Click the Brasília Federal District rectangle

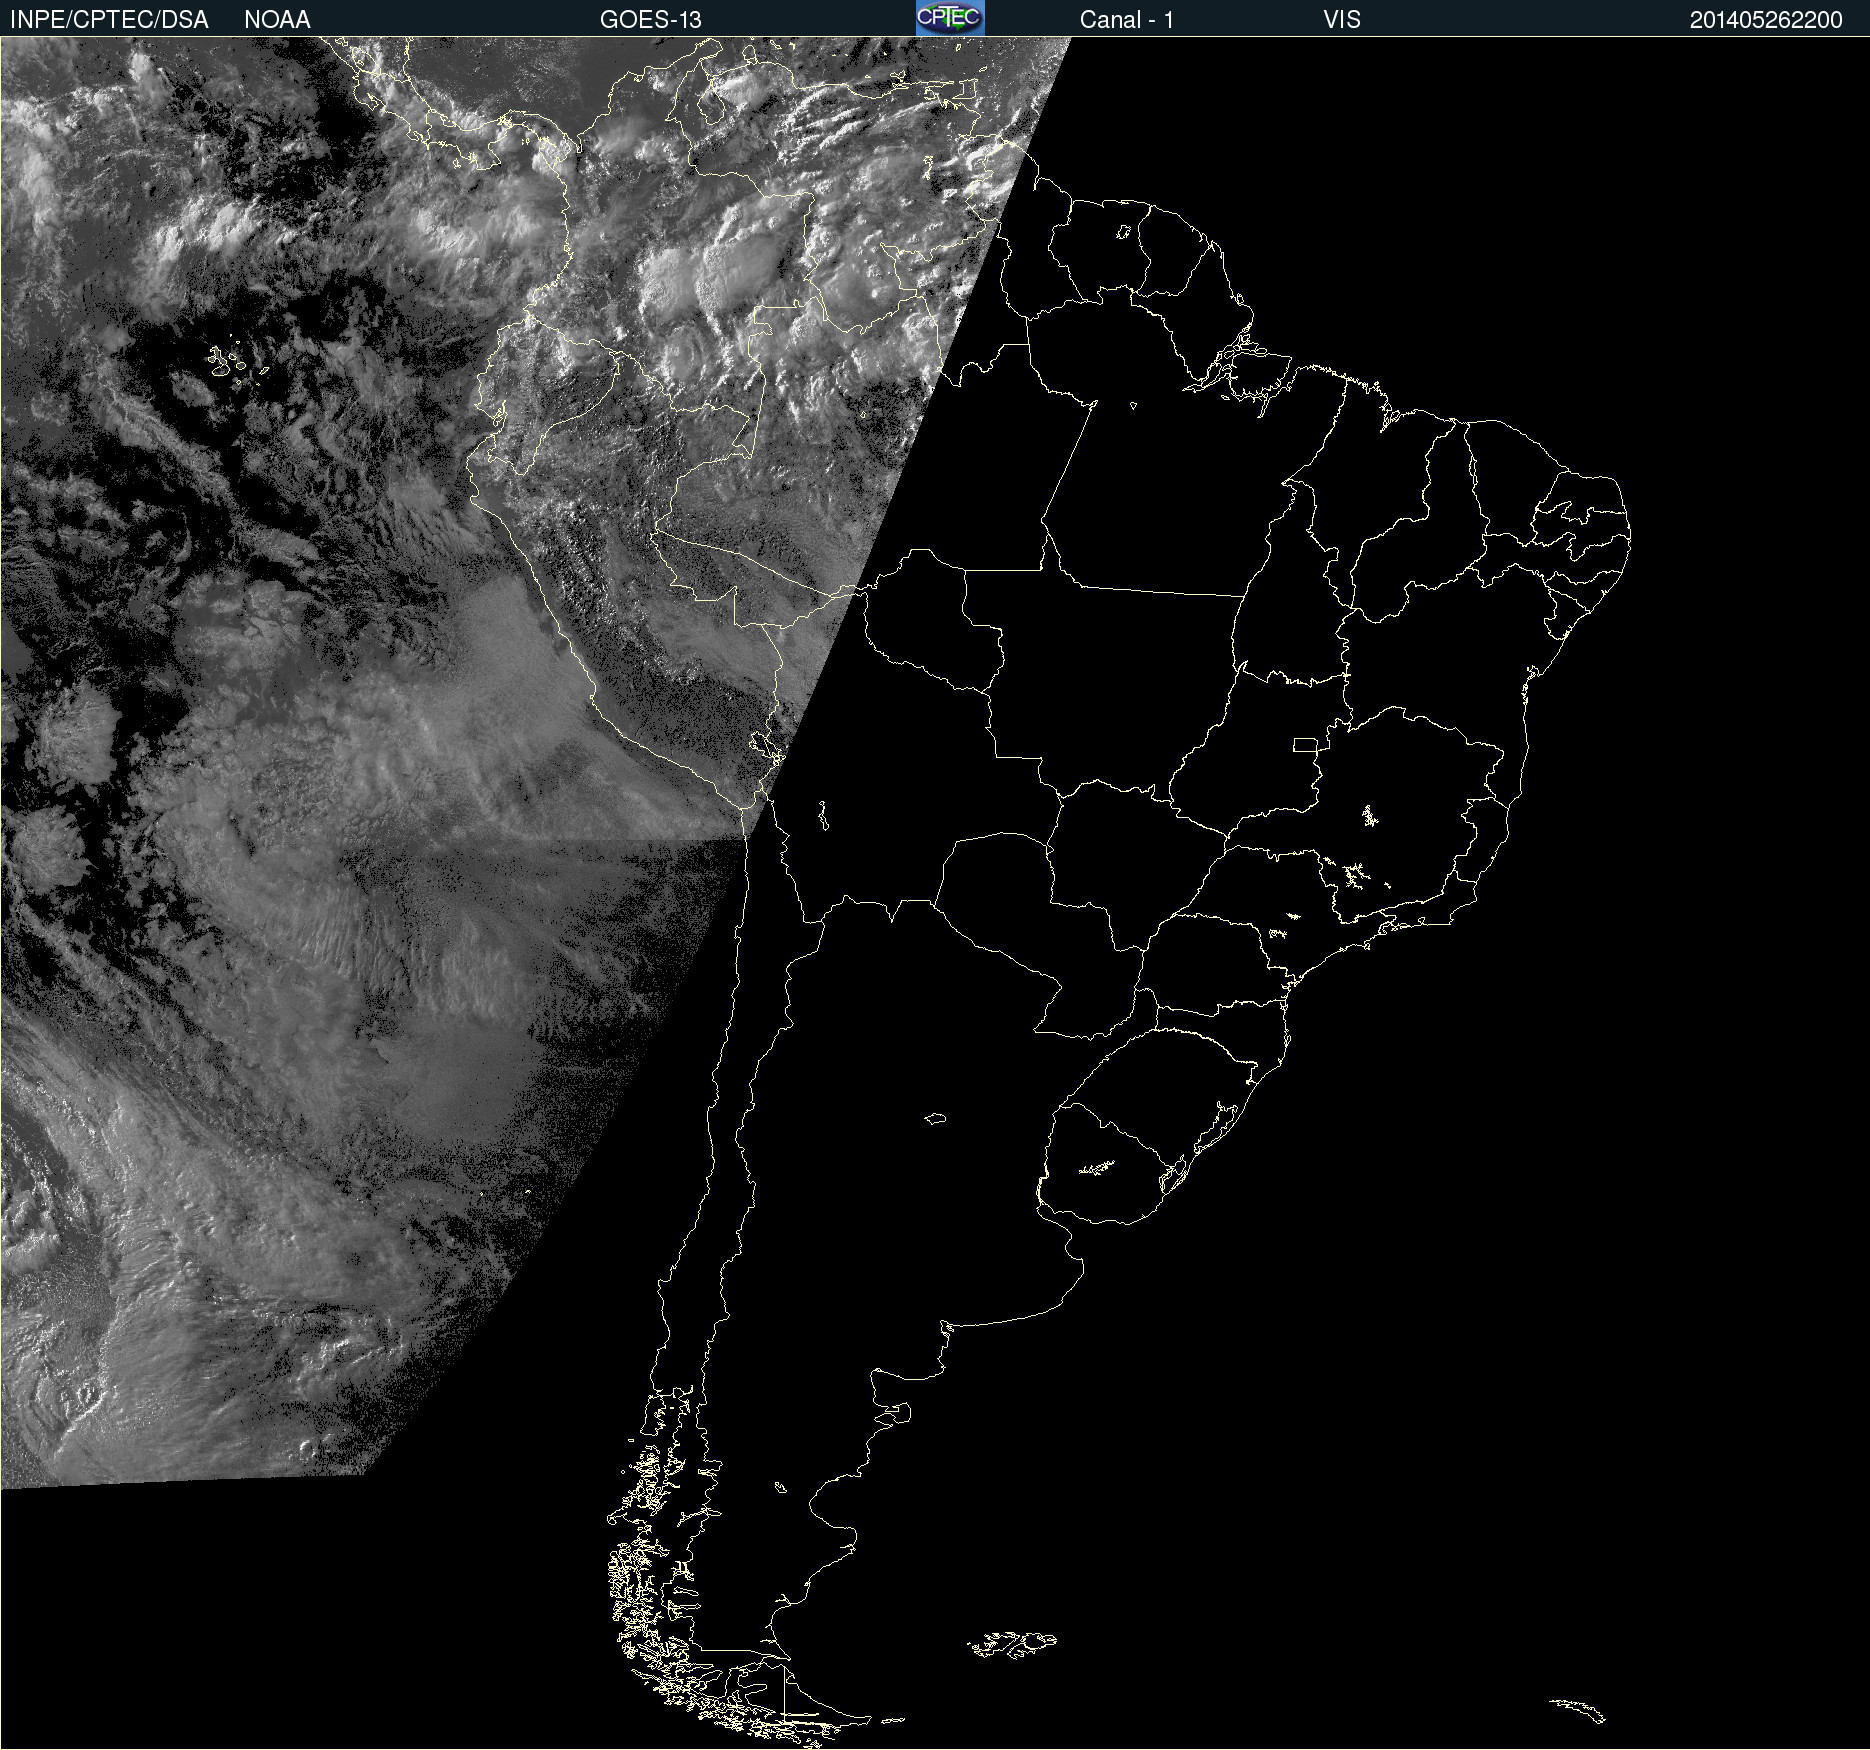tap(1305, 745)
